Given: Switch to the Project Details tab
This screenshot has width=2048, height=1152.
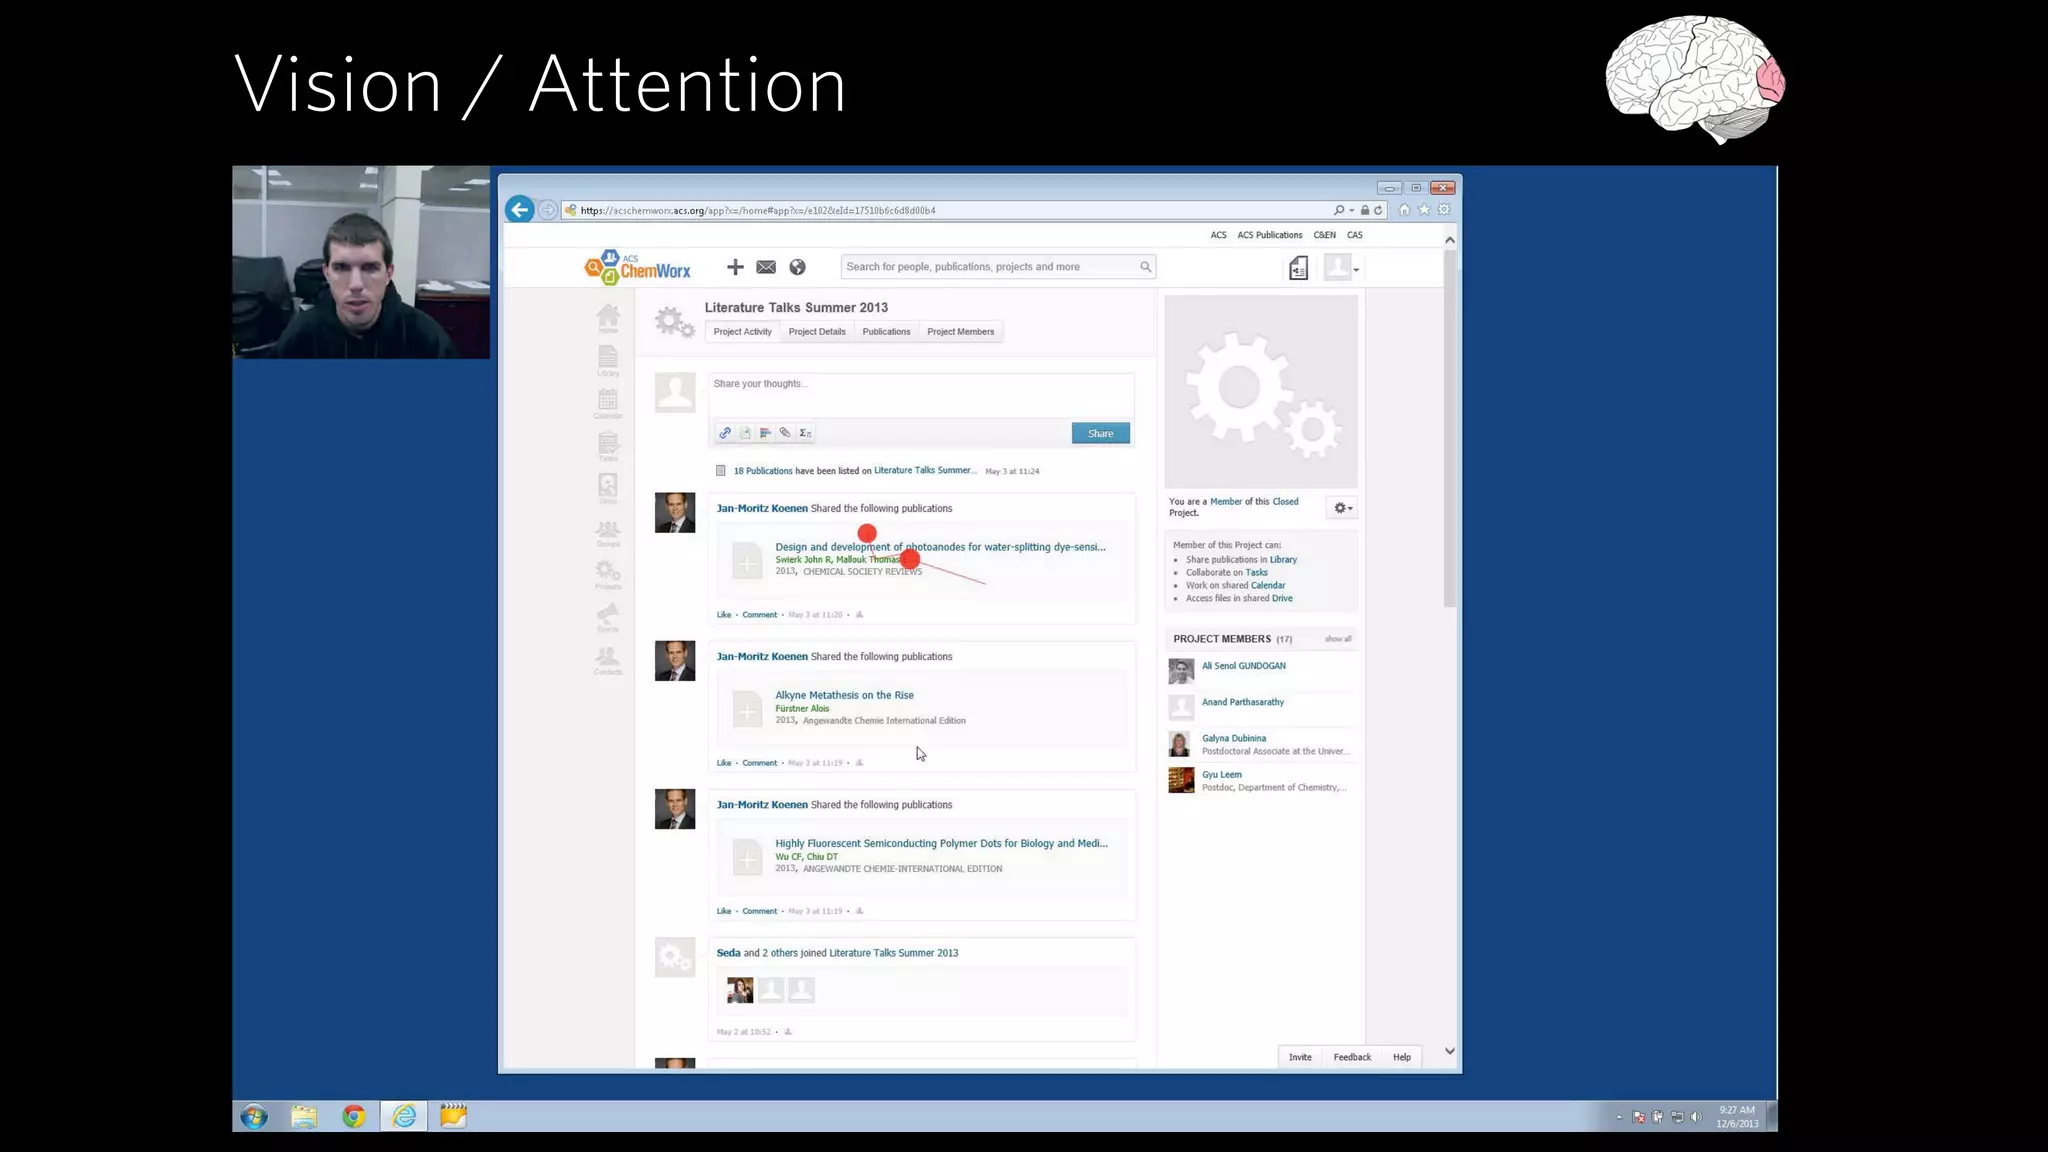Looking at the screenshot, I should [817, 332].
